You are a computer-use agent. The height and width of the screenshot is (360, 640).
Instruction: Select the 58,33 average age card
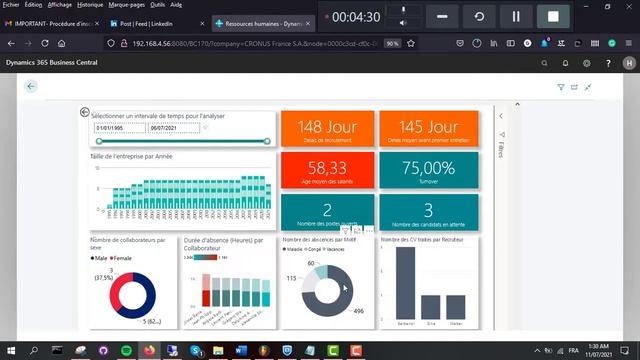327,170
